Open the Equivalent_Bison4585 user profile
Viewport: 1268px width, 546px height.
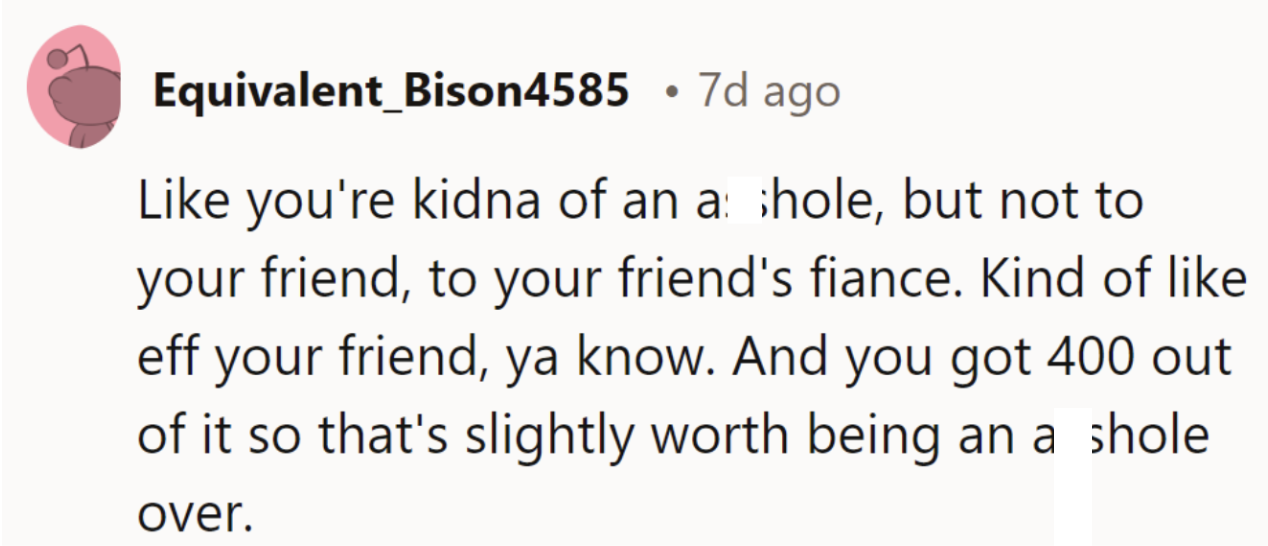coord(391,92)
